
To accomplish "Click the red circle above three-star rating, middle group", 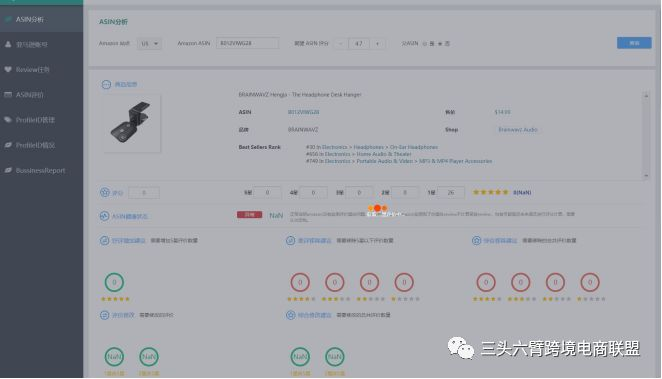I will 335,282.
